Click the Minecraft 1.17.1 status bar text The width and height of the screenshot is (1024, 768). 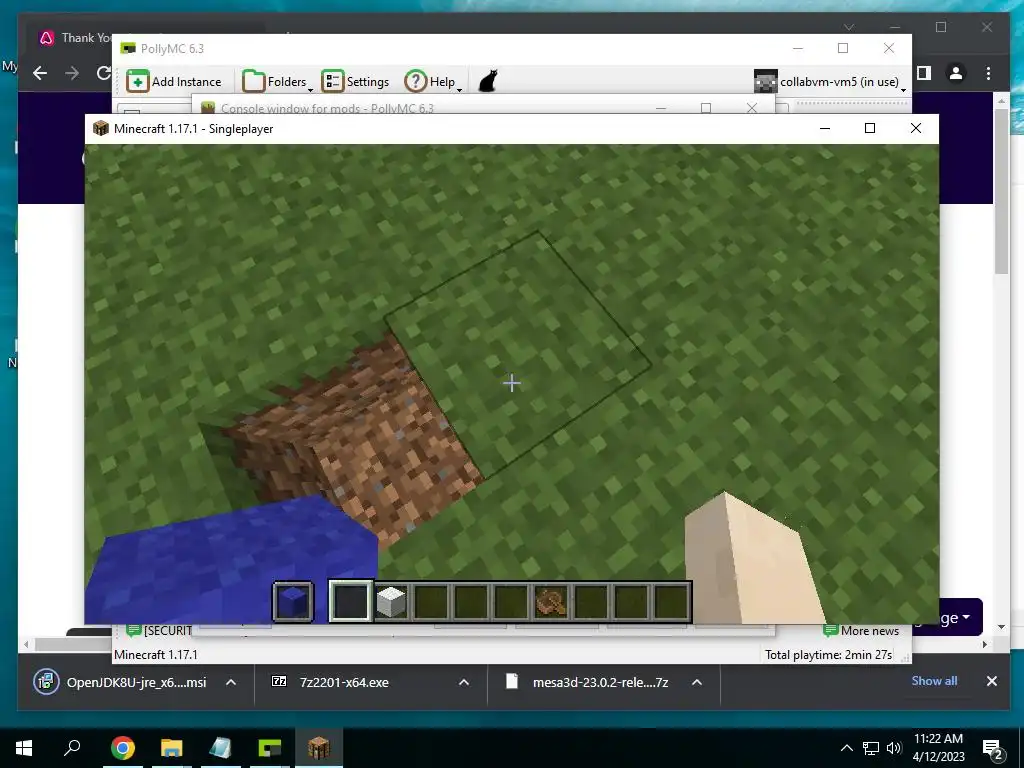(155, 654)
